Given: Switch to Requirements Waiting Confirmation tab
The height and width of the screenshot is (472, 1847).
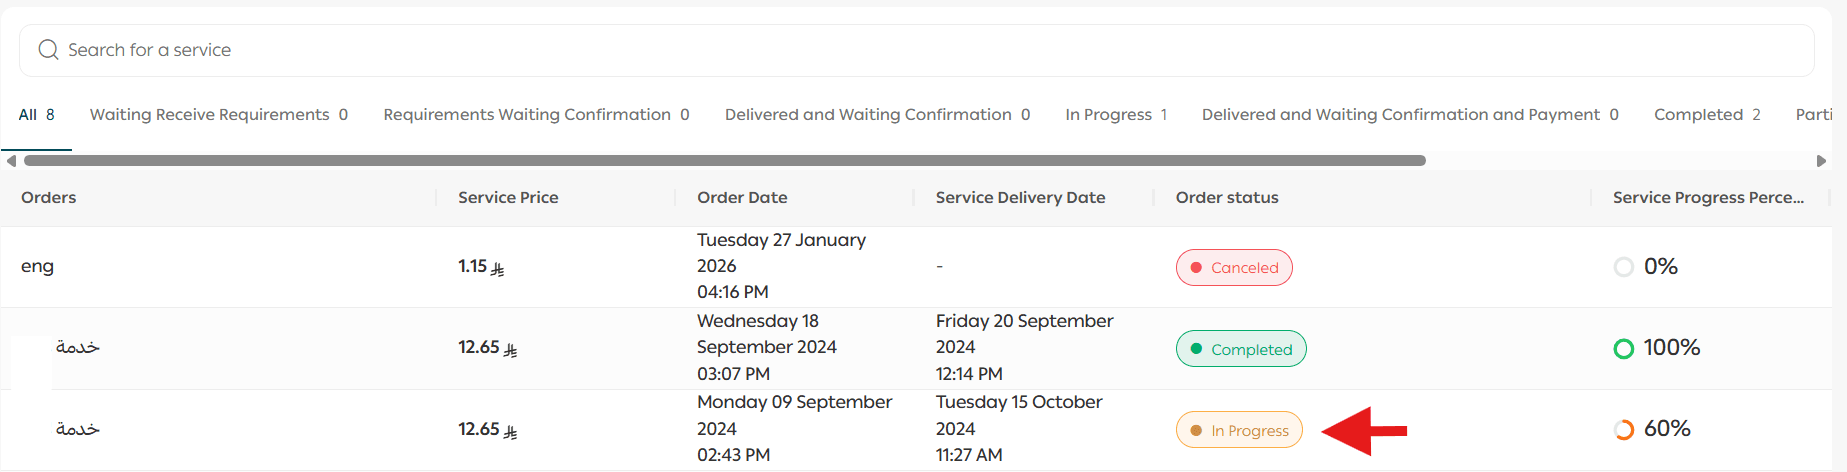Looking at the screenshot, I should 536,115.
